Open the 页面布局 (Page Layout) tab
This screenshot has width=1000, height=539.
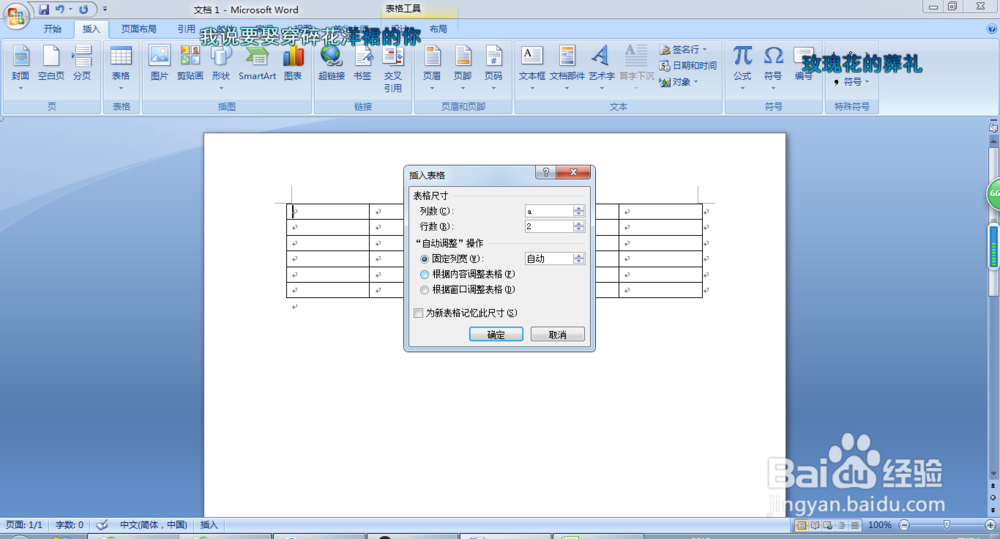coord(139,29)
